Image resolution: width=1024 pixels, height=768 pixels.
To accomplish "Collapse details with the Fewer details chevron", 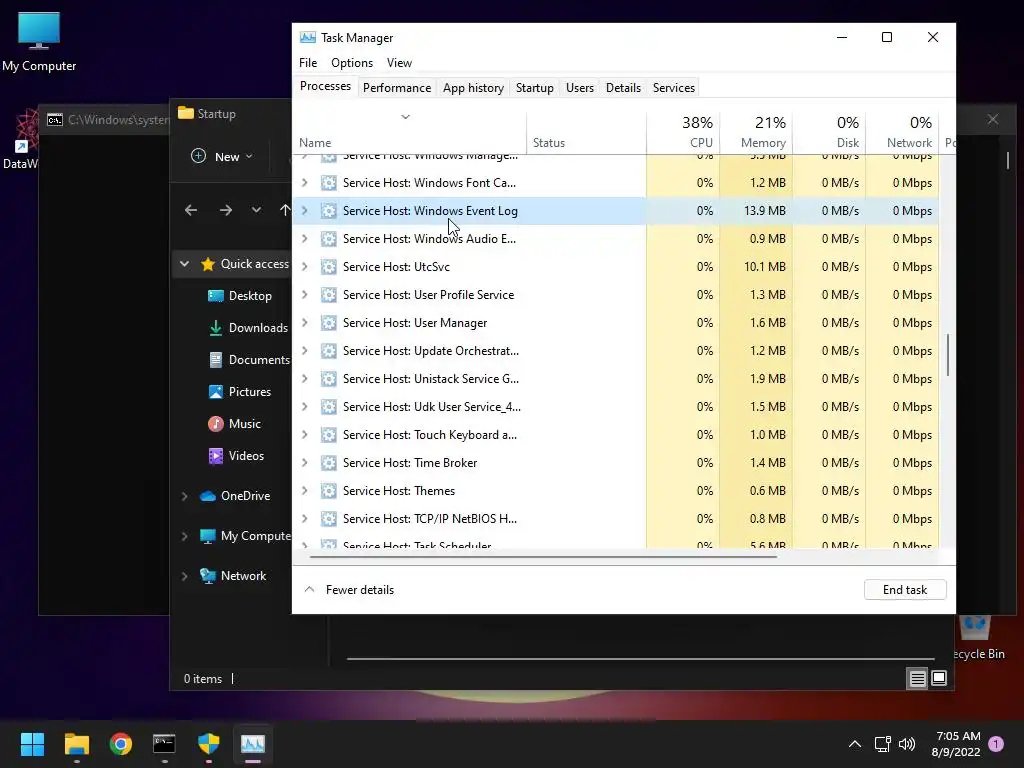I will [310, 590].
